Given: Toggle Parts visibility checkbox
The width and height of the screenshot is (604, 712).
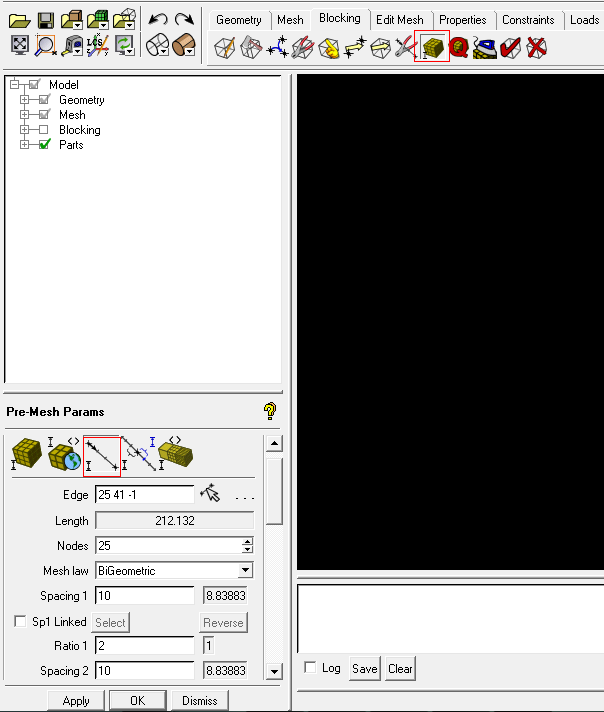Looking at the screenshot, I should [45, 144].
